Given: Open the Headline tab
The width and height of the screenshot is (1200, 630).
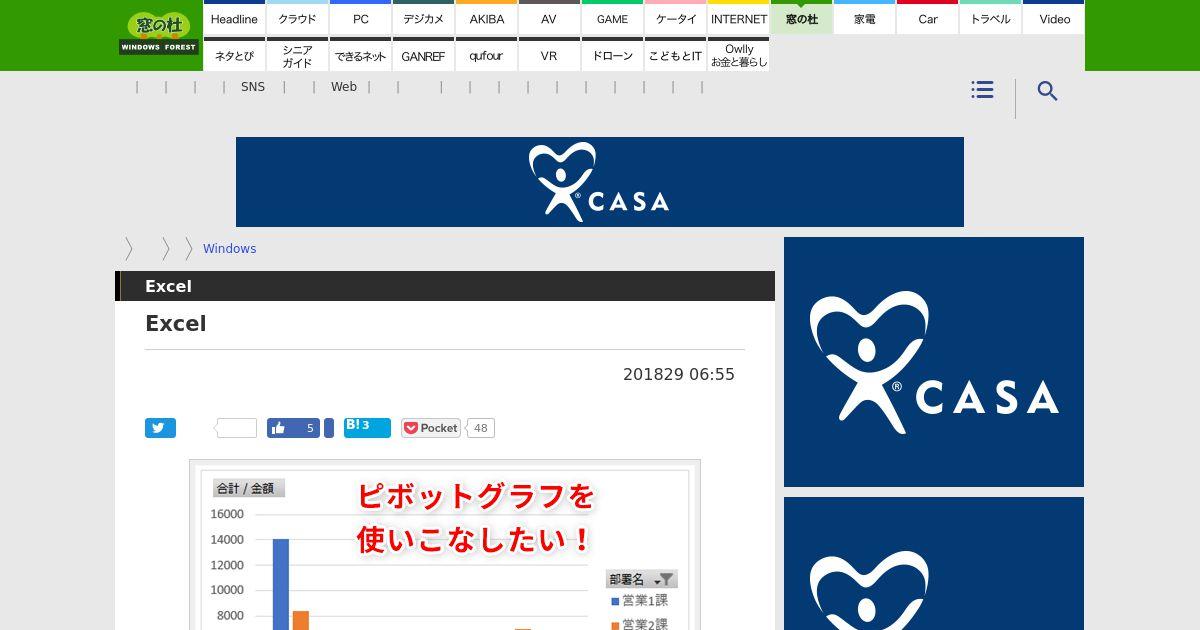Looking at the screenshot, I should pos(234,17).
